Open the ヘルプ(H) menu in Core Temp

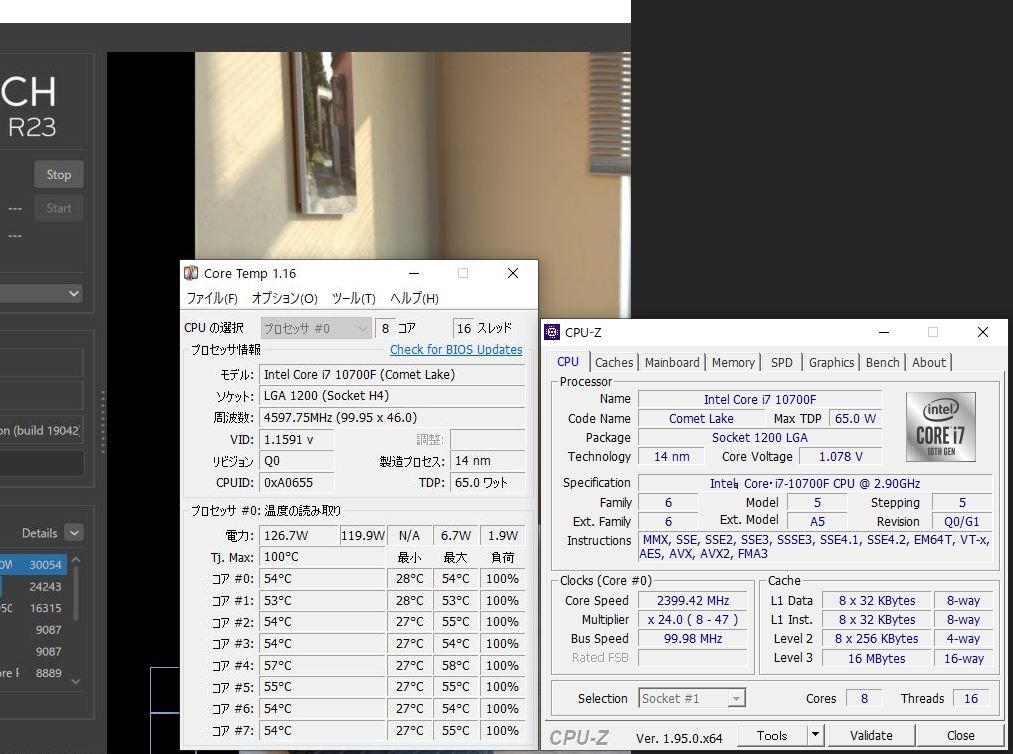click(414, 298)
